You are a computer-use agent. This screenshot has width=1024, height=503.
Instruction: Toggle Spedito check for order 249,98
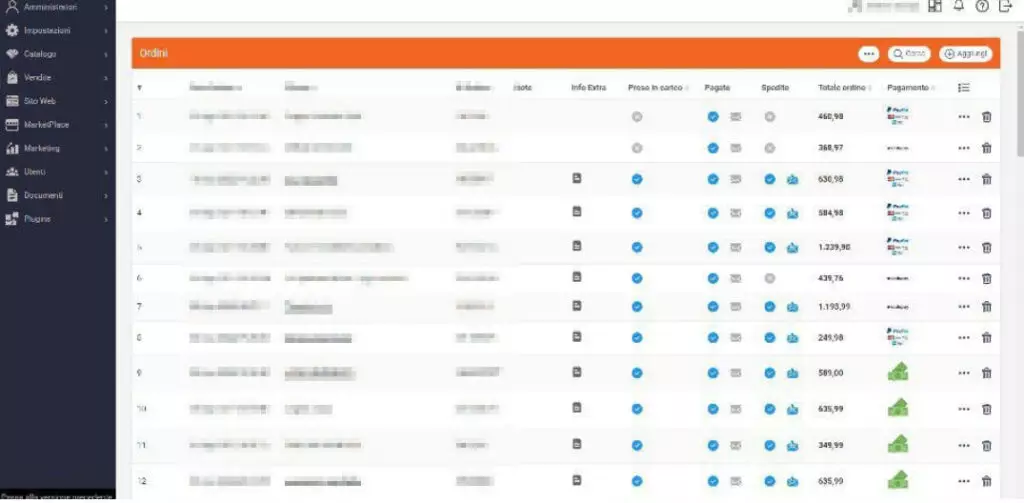[770, 338]
